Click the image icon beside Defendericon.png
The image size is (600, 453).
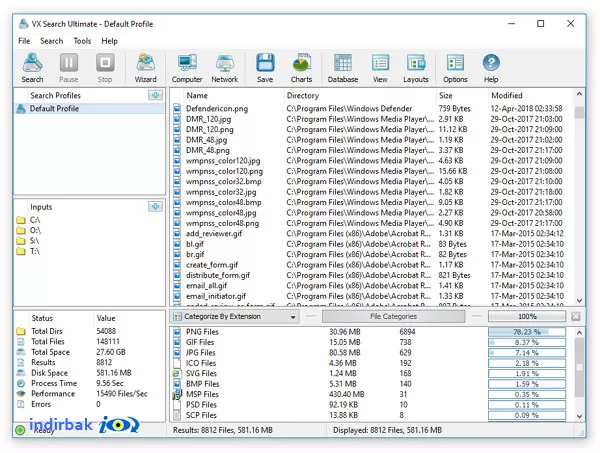tap(177, 109)
